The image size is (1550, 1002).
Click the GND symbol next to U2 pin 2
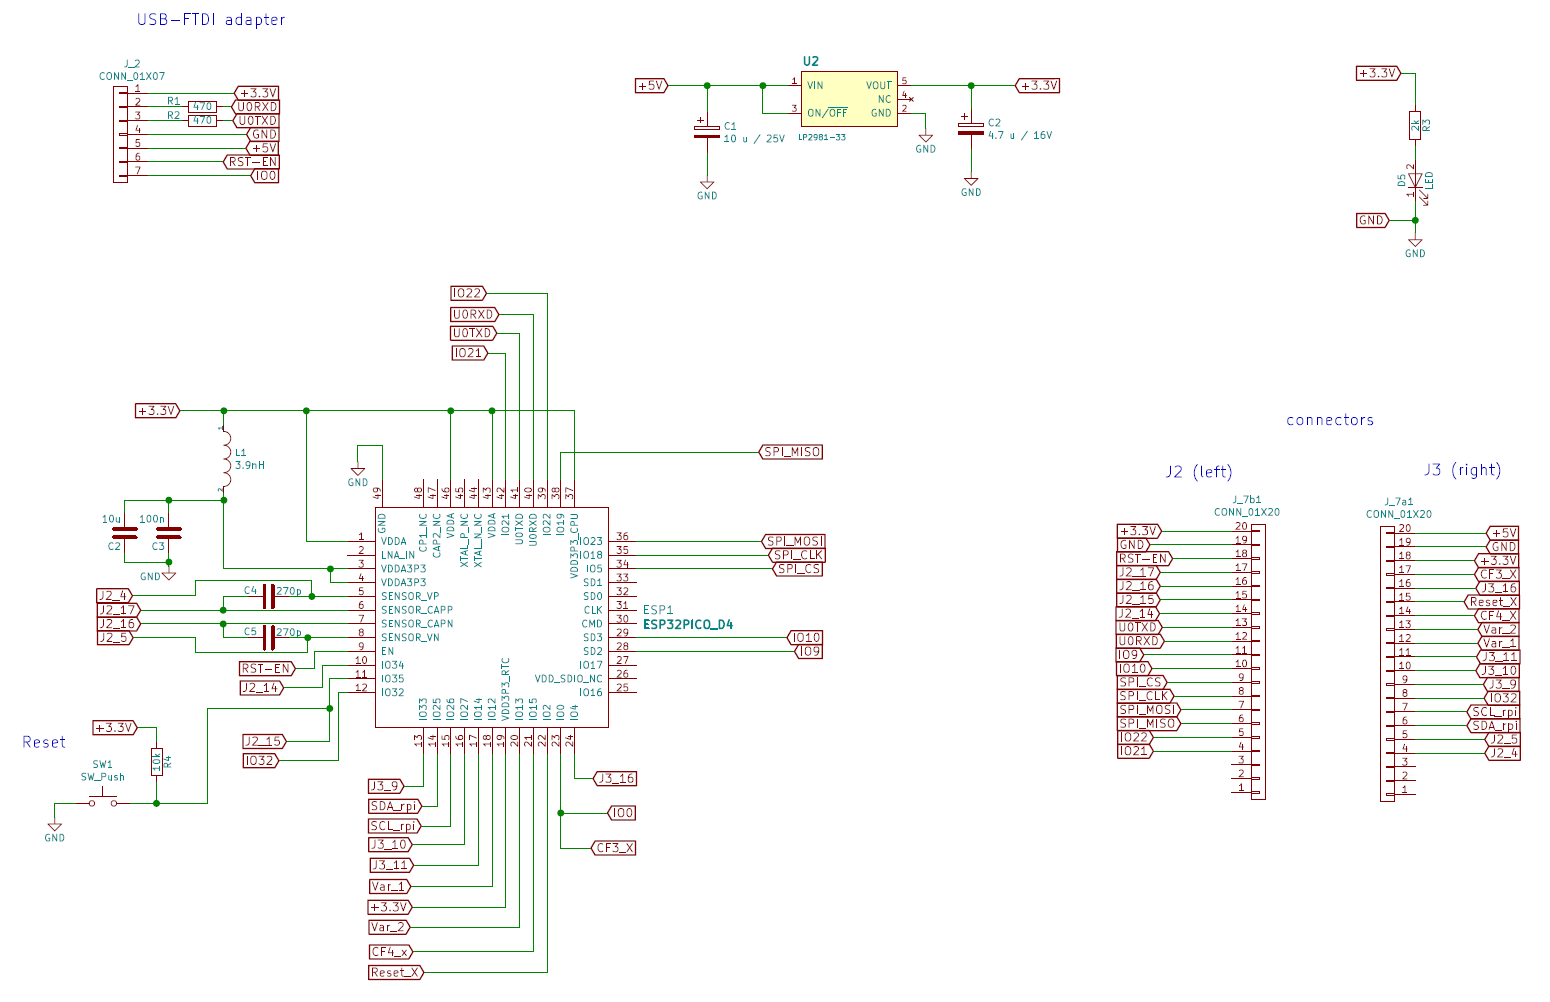coord(926,143)
